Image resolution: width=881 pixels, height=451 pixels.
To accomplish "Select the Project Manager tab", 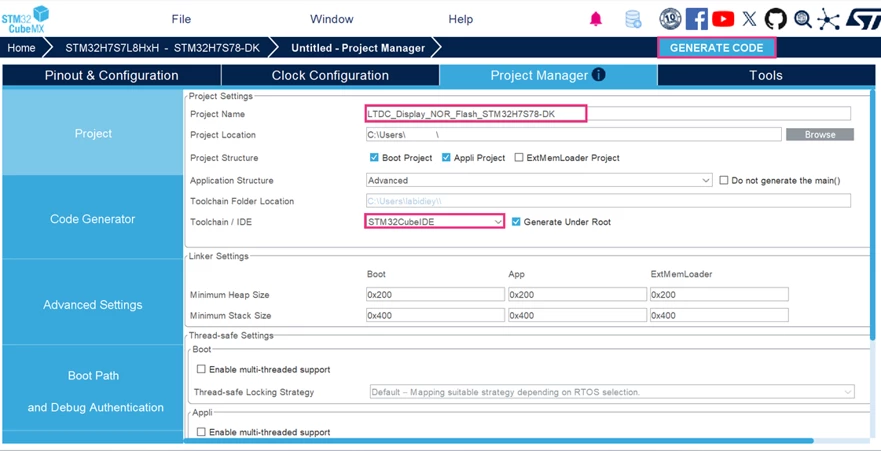I will pos(548,75).
